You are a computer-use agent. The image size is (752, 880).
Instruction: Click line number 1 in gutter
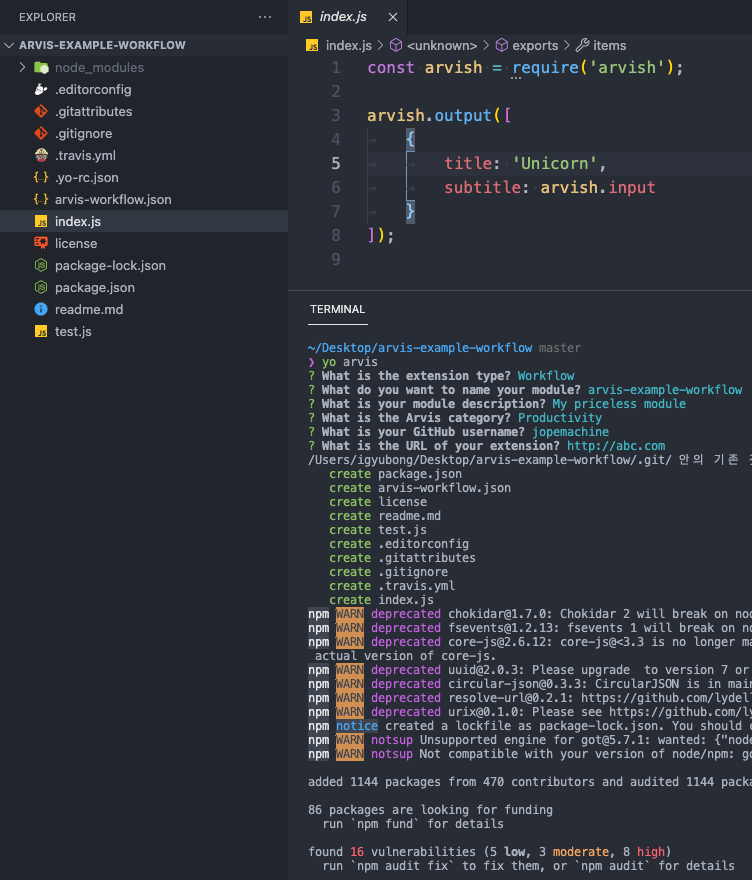tap(336, 67)
